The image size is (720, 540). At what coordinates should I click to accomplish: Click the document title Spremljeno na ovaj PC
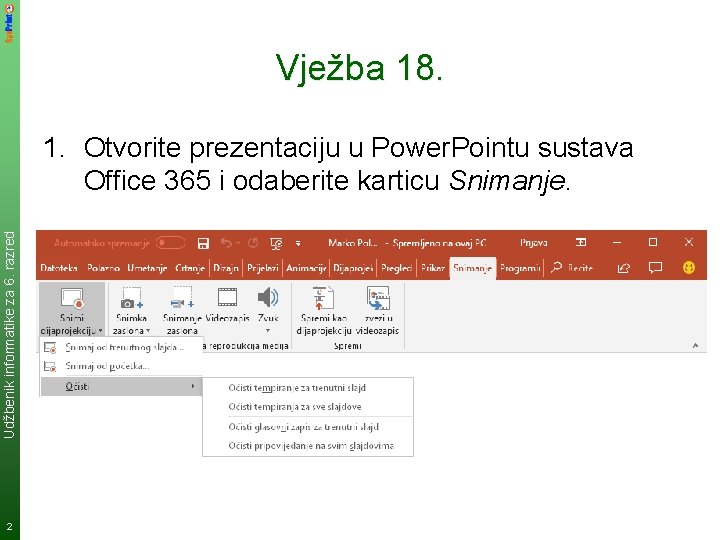439,243
